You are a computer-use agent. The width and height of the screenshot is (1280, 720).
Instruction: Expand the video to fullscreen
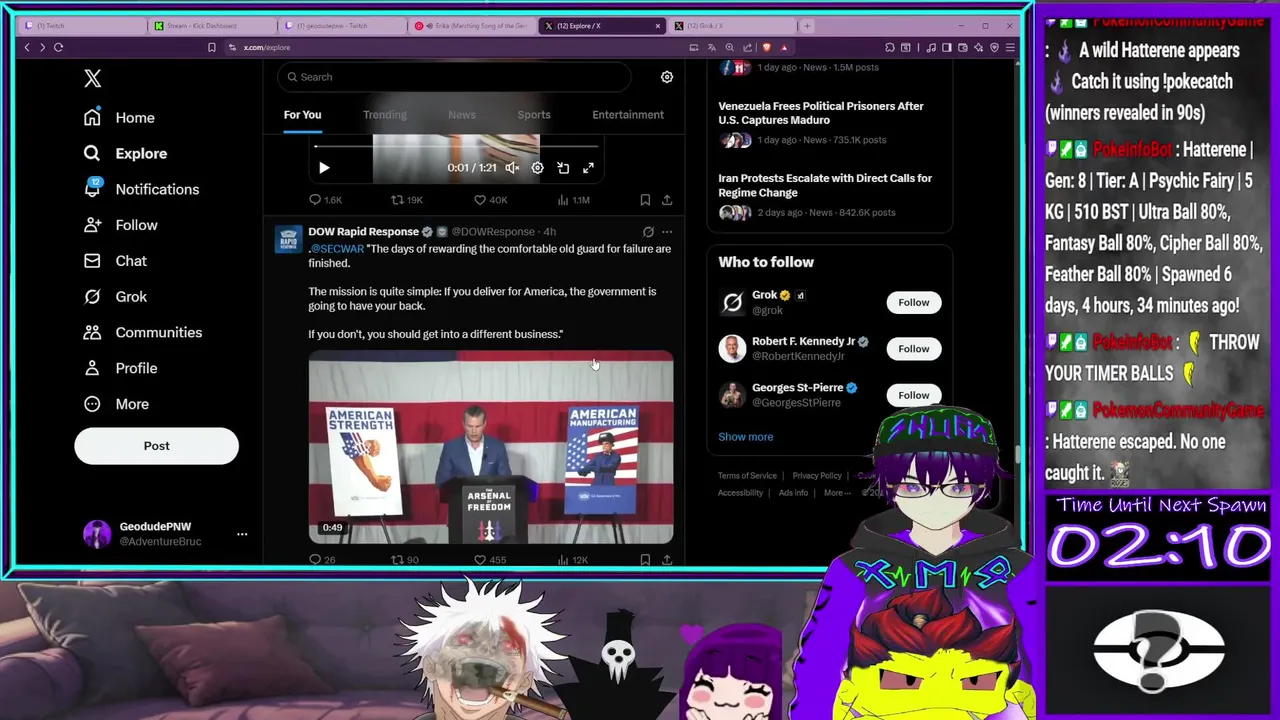588,168
